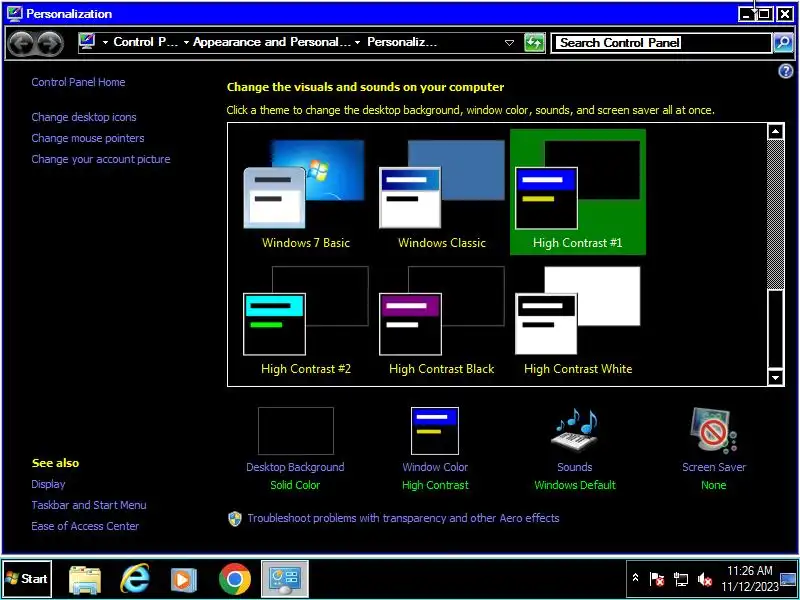Click the address bar Control Panel icon

point(87,42)
